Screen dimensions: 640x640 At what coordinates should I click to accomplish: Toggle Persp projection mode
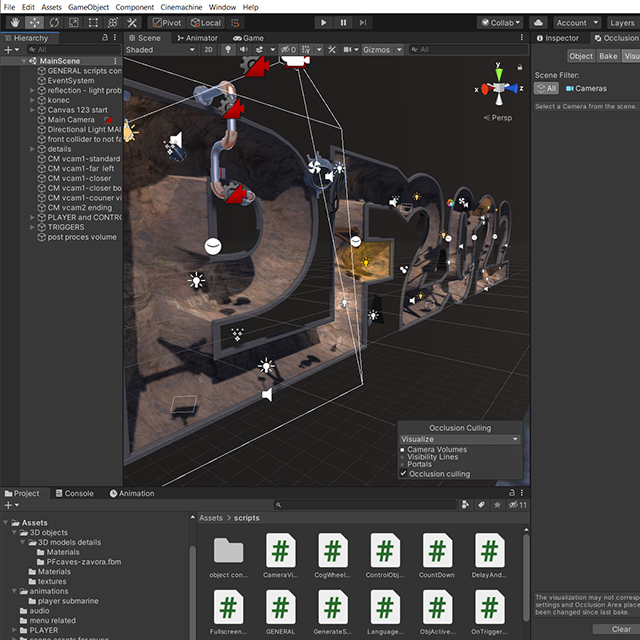click(x=498, y=118)
